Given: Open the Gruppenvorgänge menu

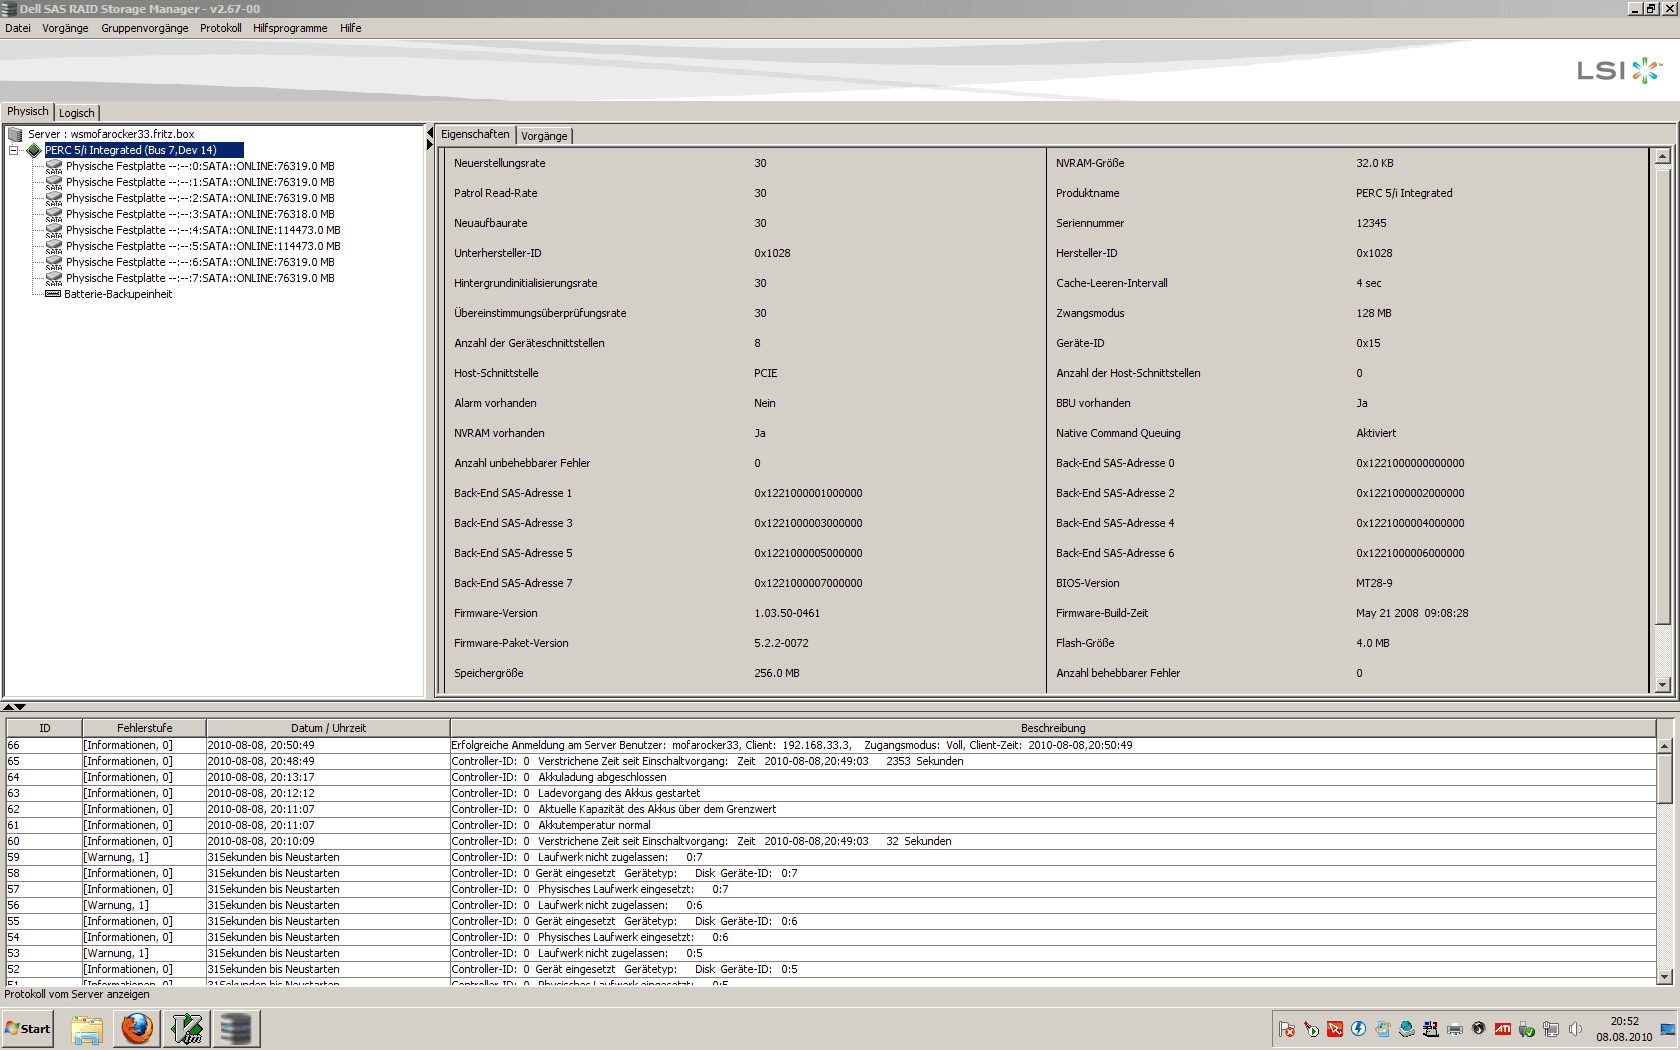Looking at the screenshot, I should [x=145, y=28].
